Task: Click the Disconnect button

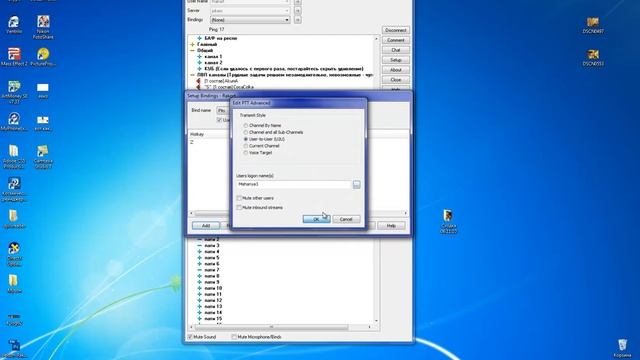Action: tap(396, 30)
